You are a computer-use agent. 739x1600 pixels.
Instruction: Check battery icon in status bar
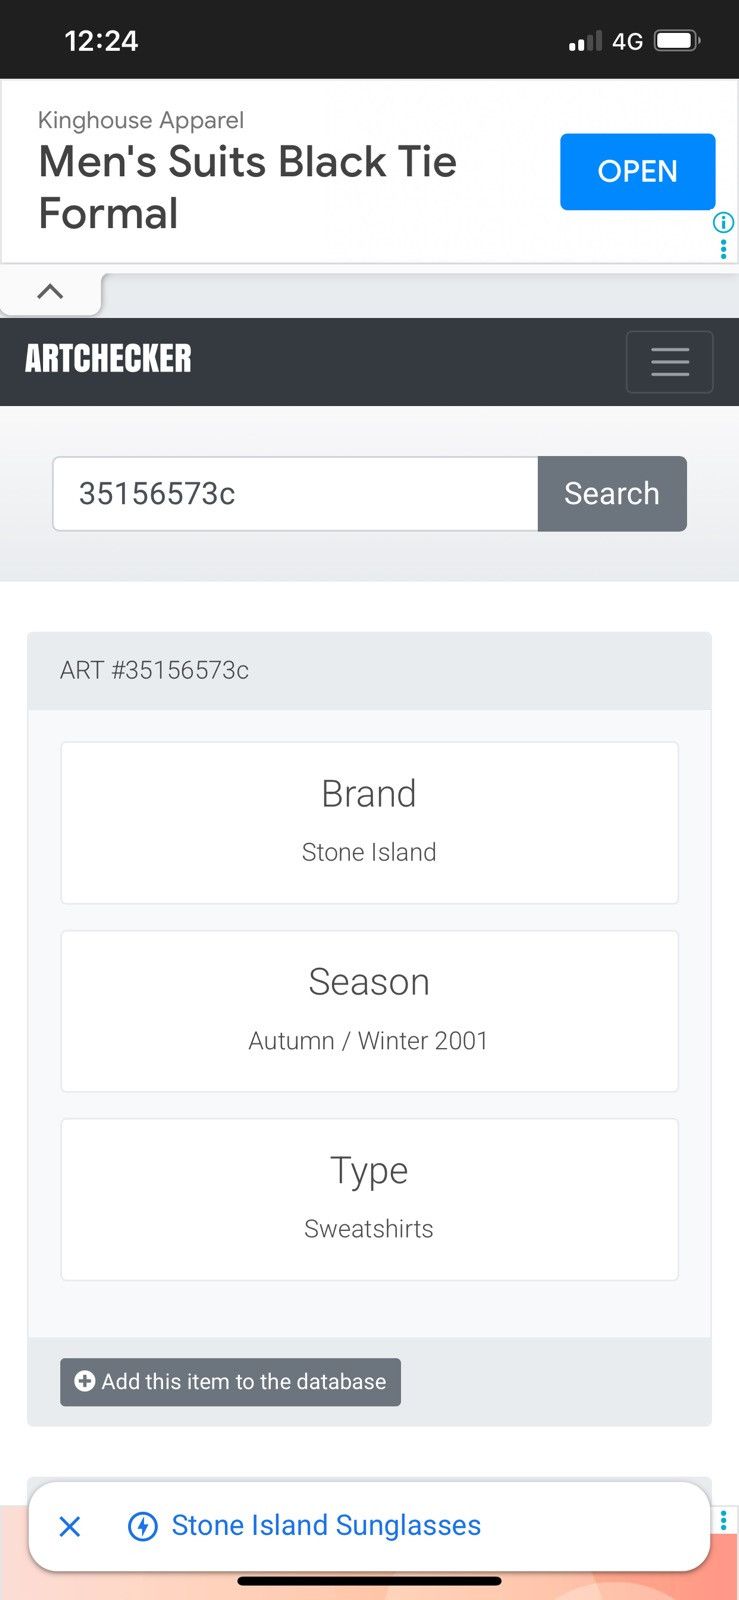[x=677, y=41]
